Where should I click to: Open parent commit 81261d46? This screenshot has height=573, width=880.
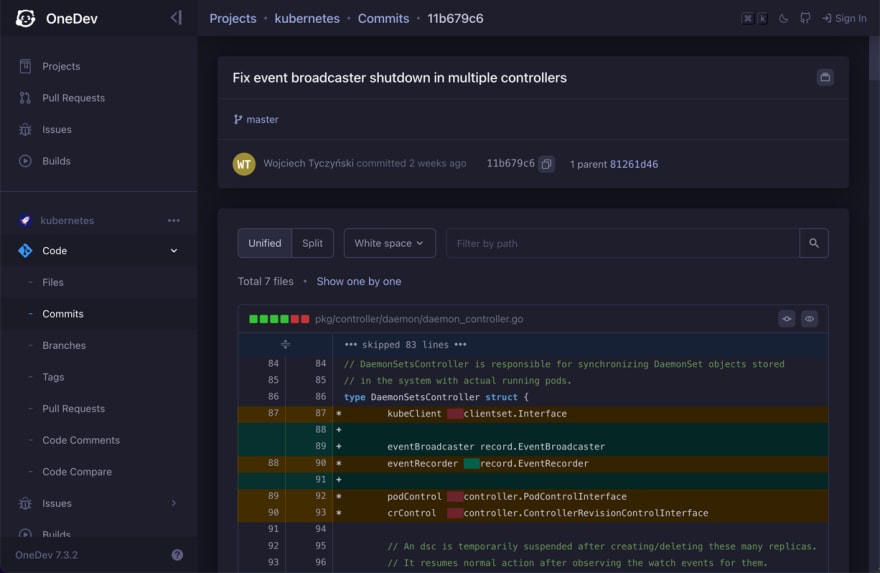click(634, 164)
